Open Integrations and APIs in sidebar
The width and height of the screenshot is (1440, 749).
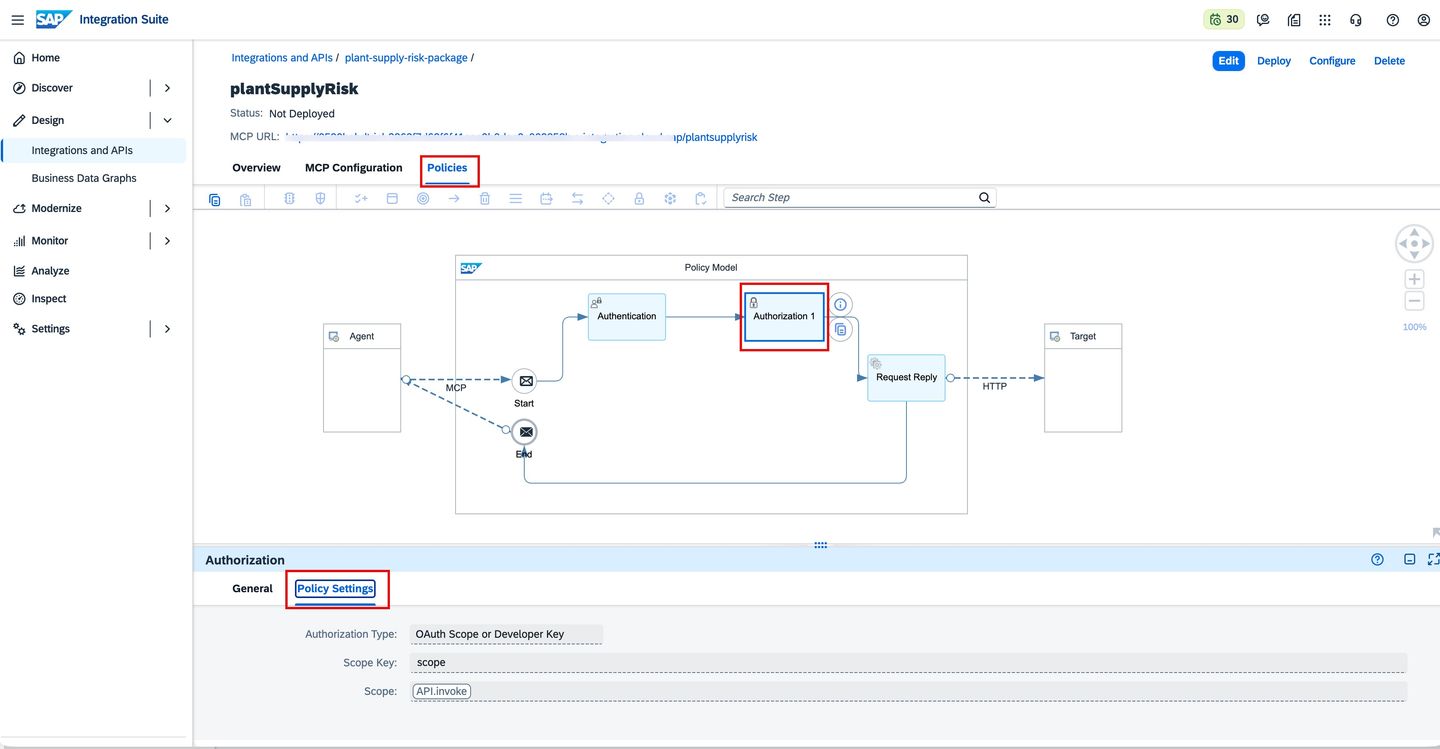tap(93, 150)
